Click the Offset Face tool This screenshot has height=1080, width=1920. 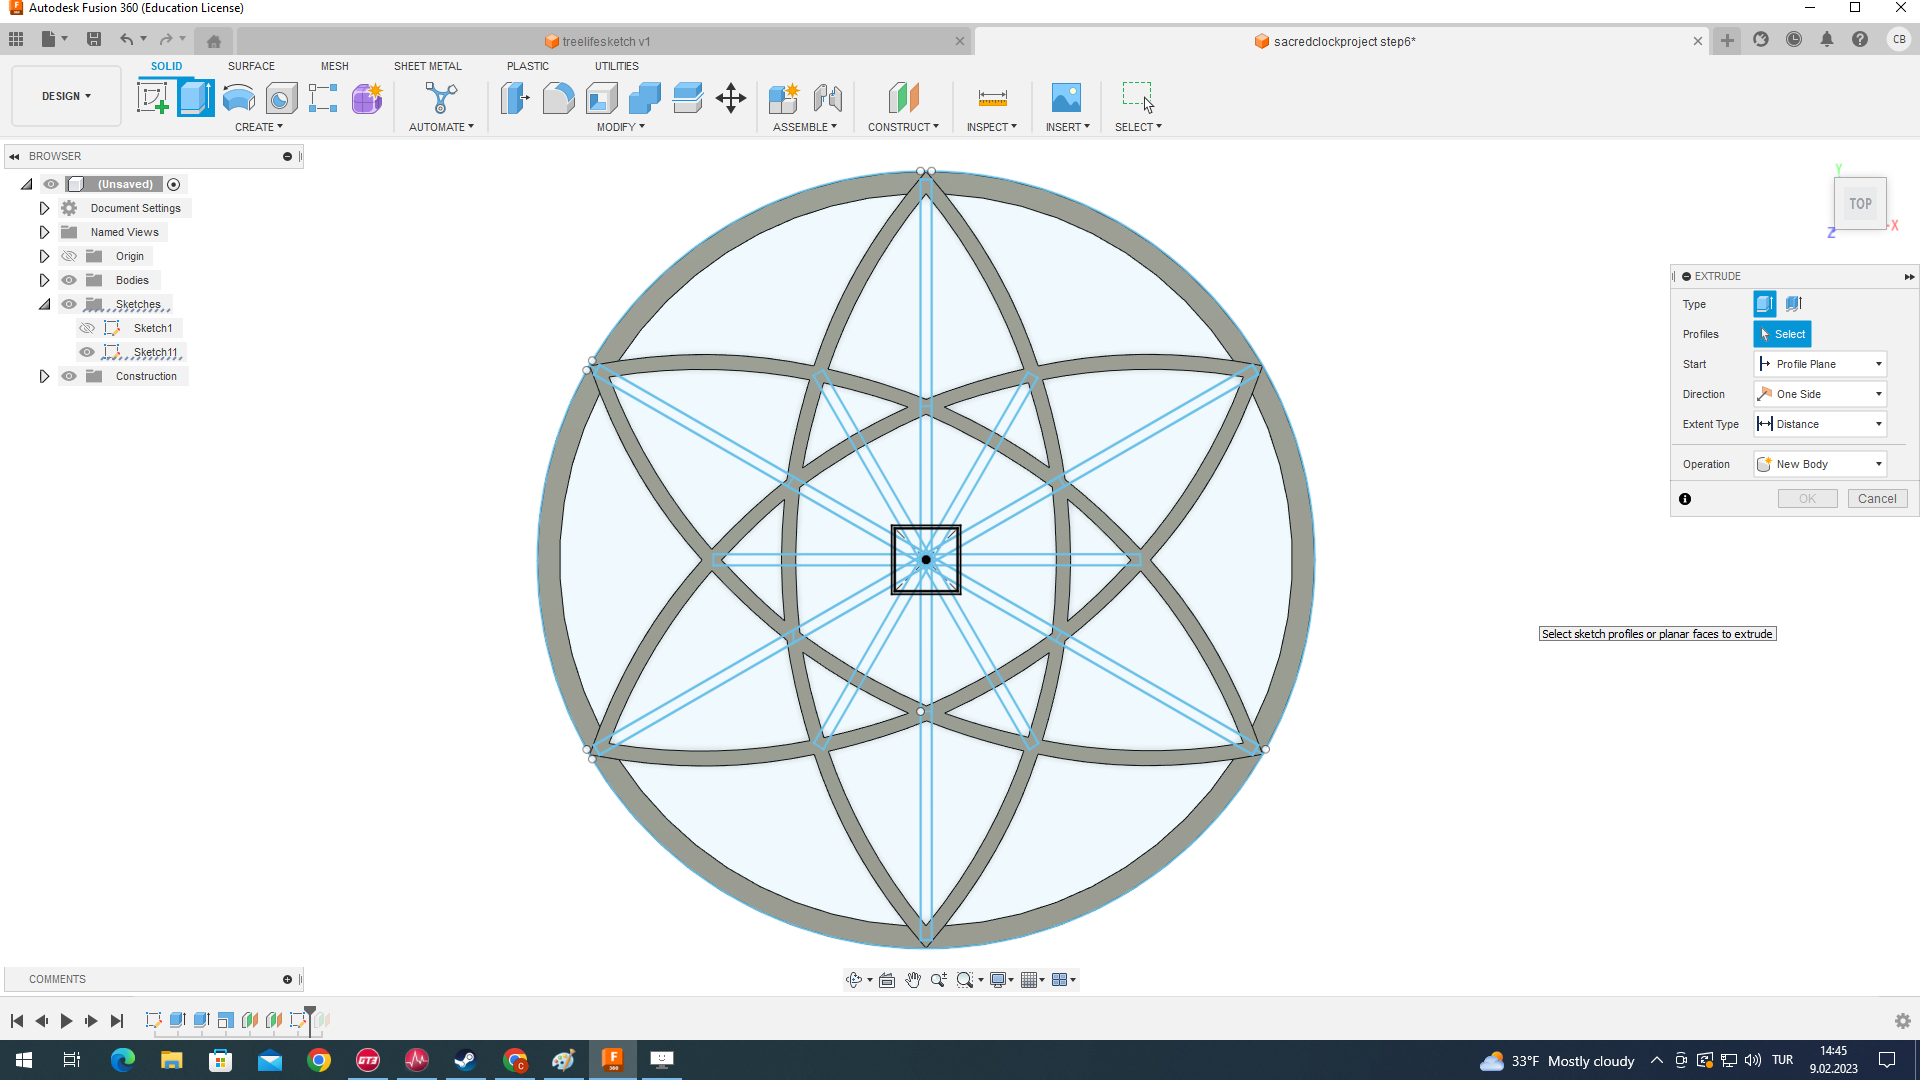tap(688, 98)
